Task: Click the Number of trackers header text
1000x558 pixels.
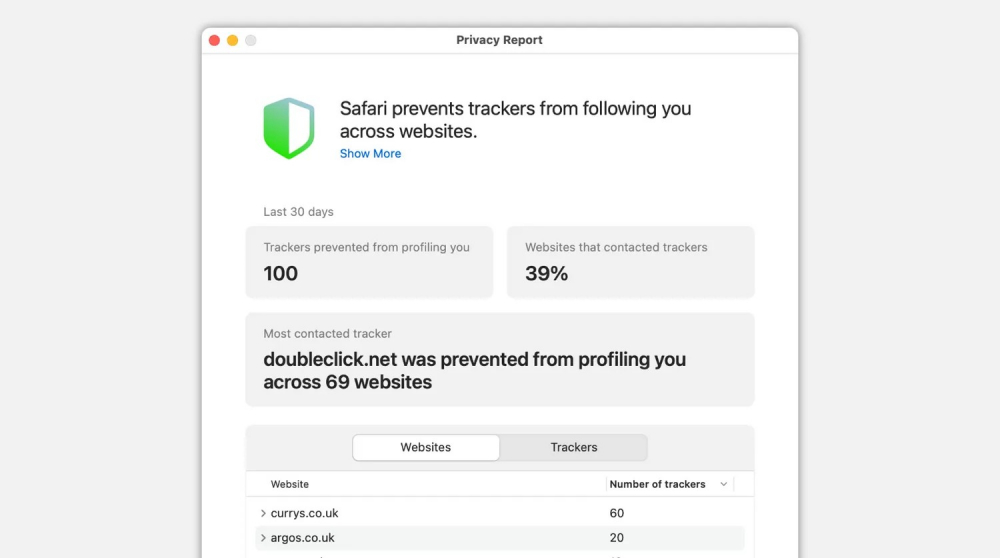Action: pos(657,484)
